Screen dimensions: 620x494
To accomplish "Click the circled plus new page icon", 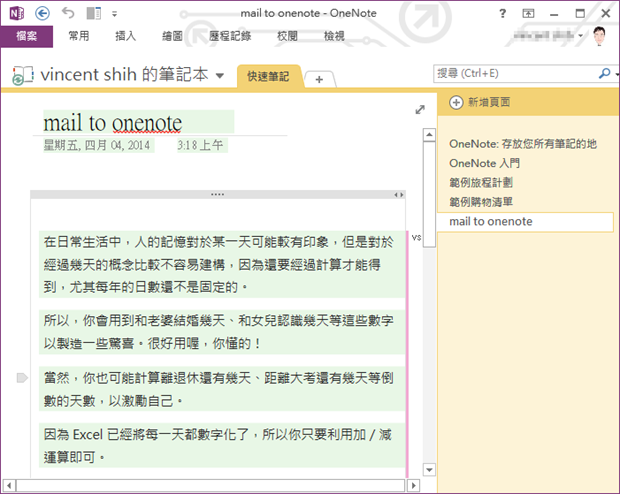I will tap(456, 102).
